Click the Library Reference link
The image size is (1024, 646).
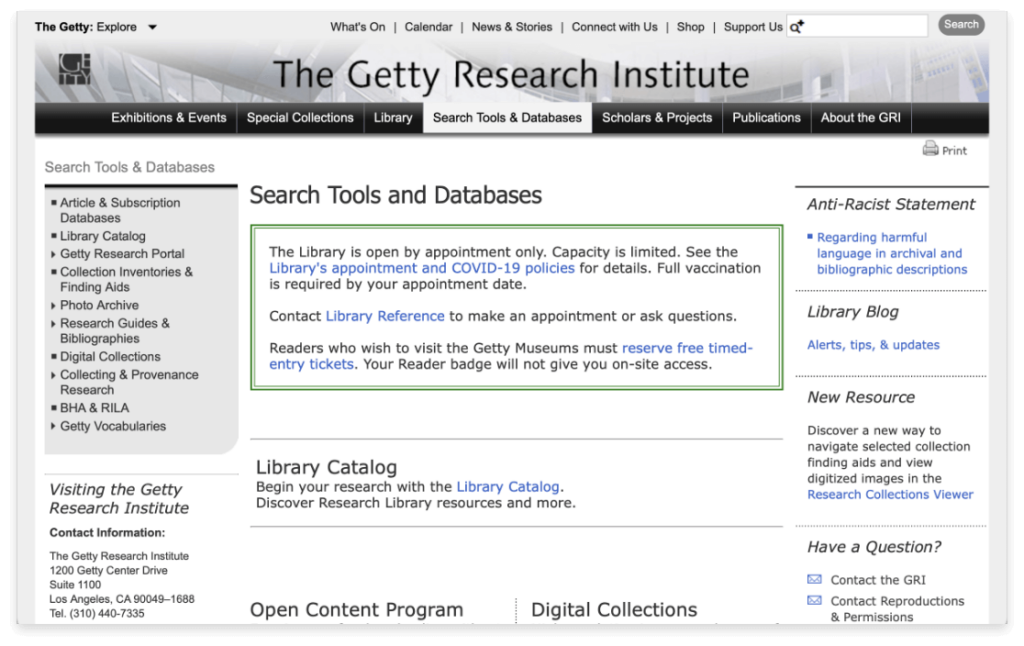tap(385, 316)
